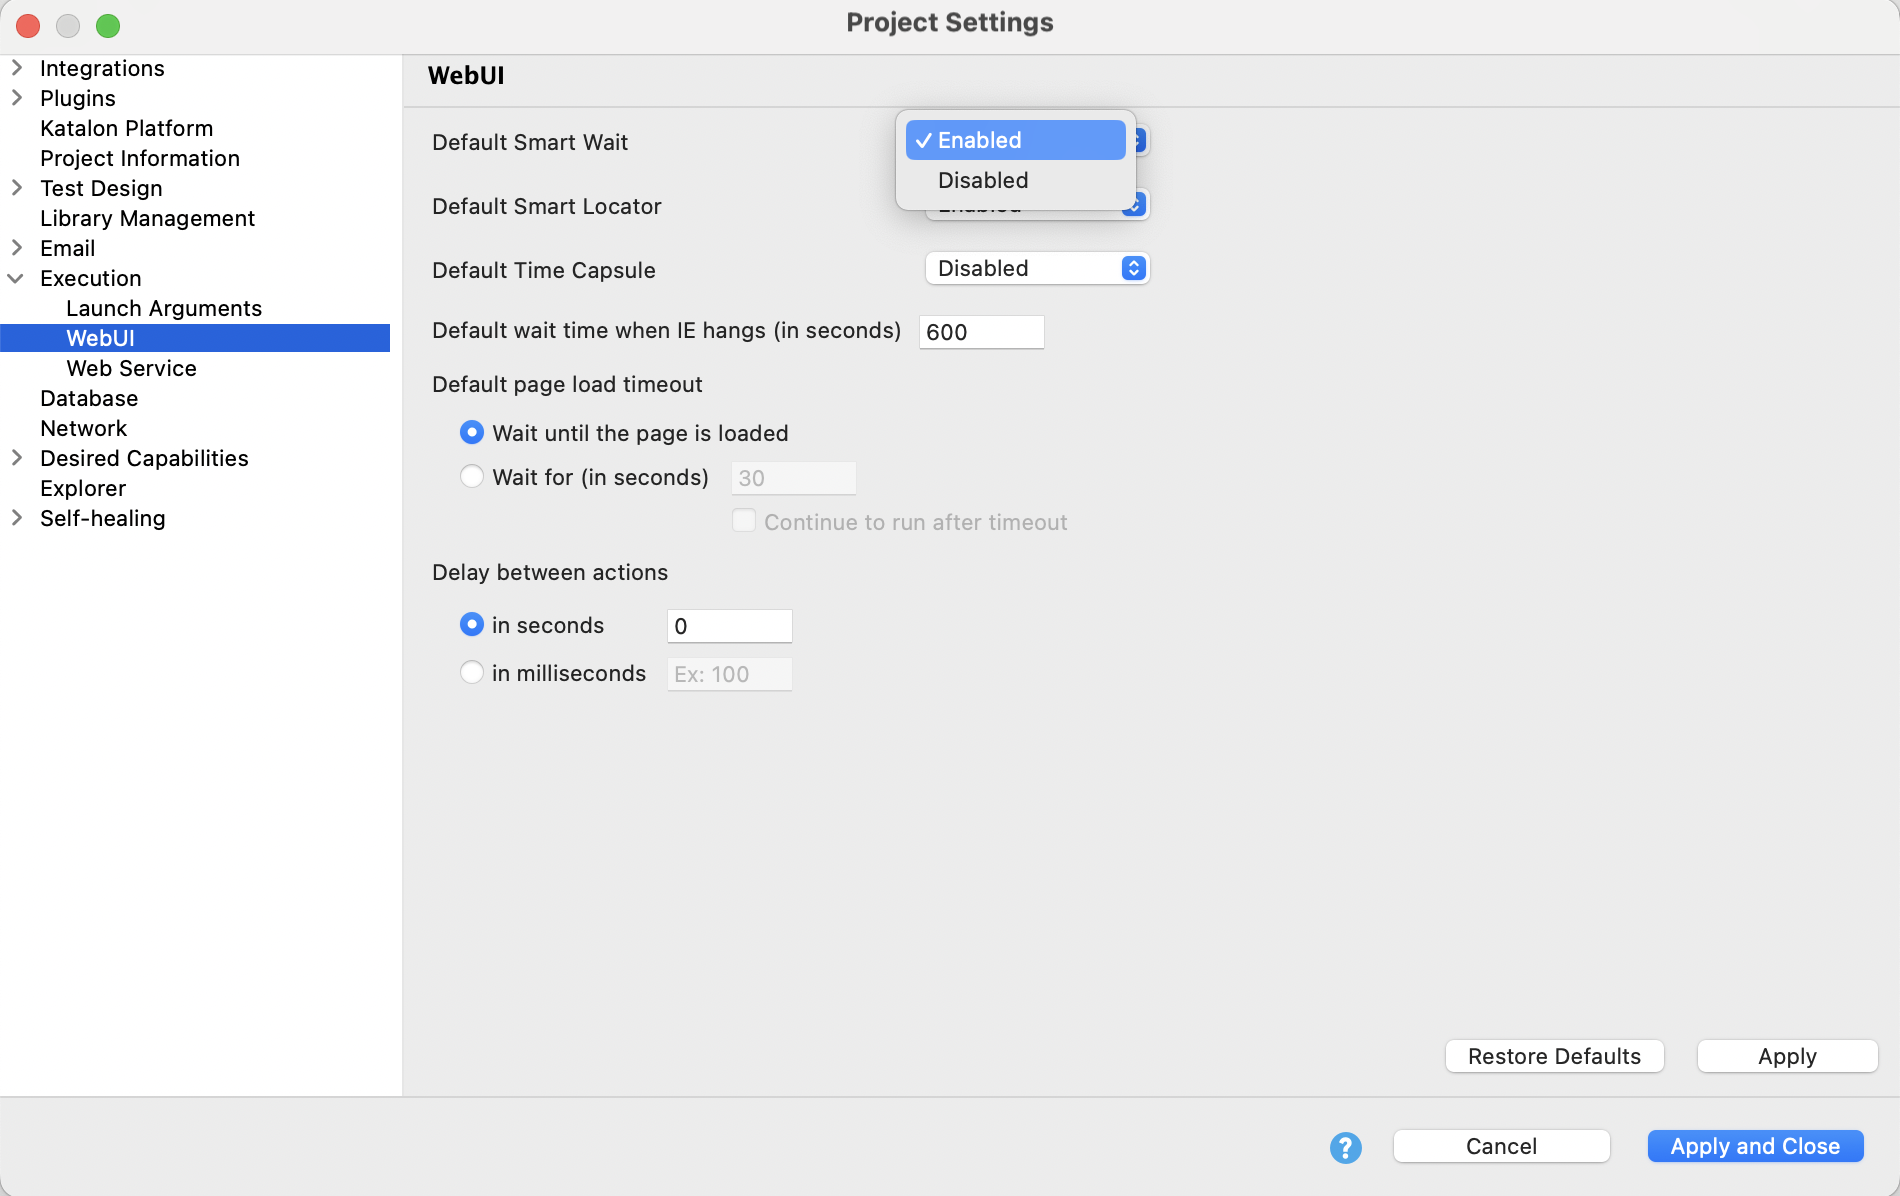Choose the in milliseconds delay option

(x=472, y=673)
